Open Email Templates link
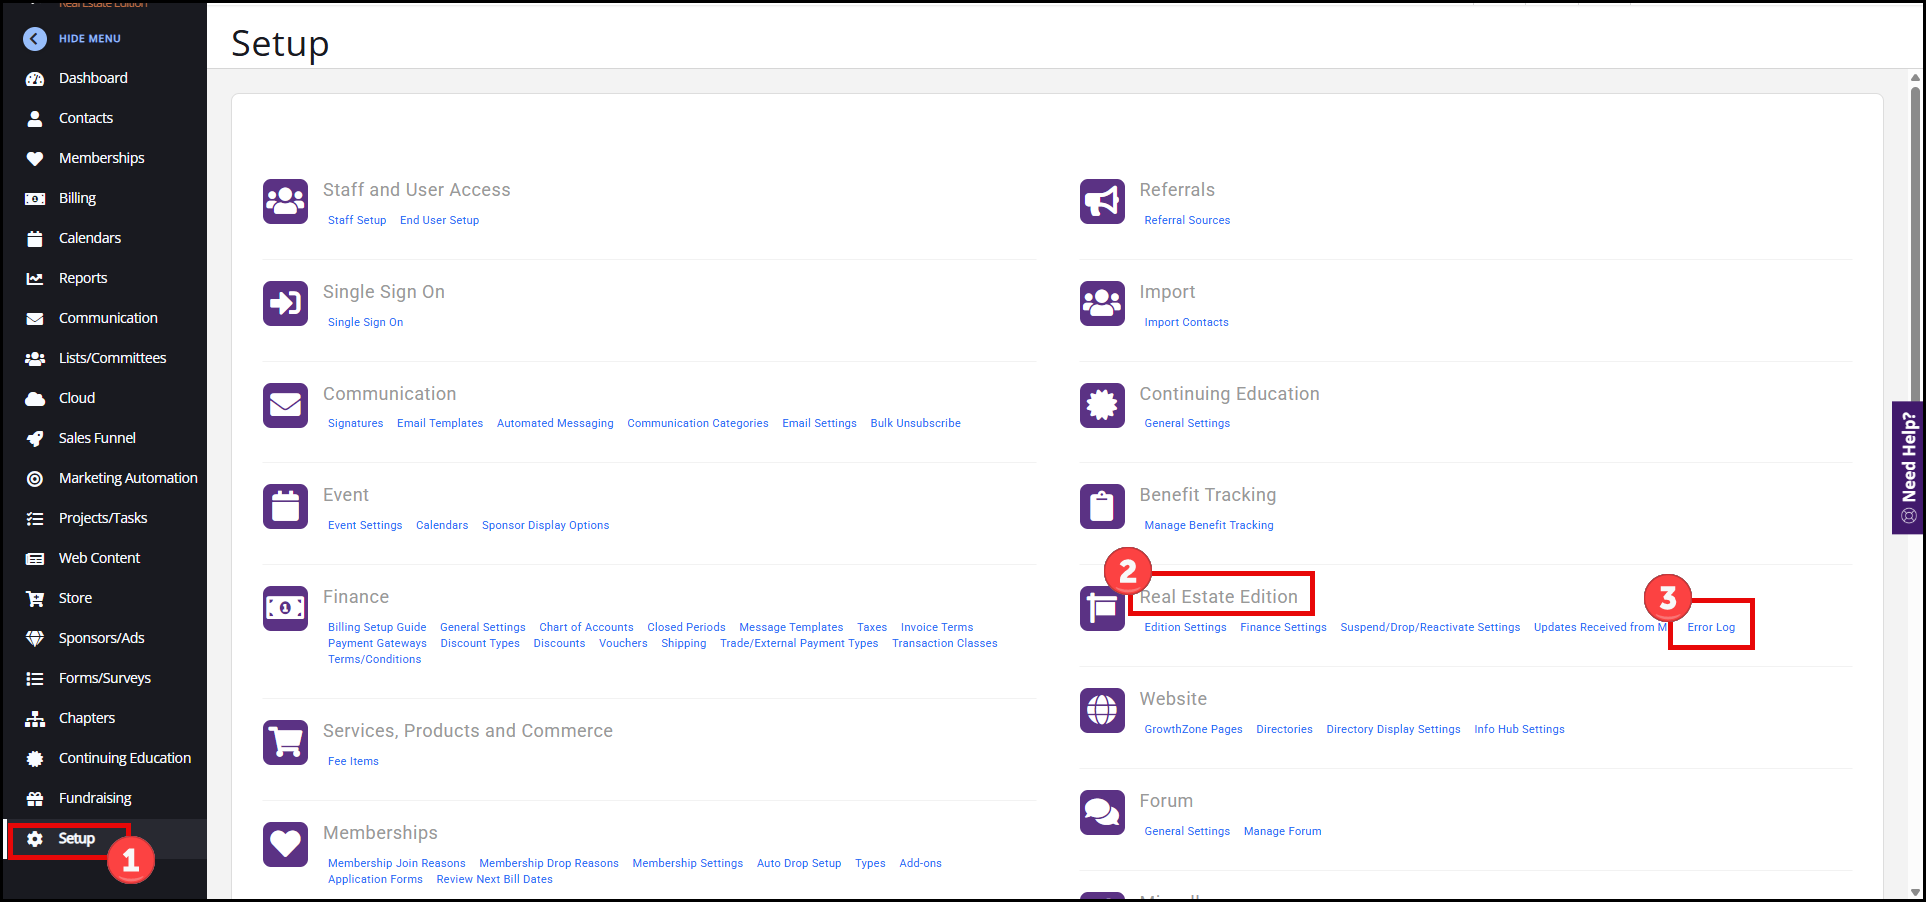Screen dimensions: 1926x902 coord(439,423)
